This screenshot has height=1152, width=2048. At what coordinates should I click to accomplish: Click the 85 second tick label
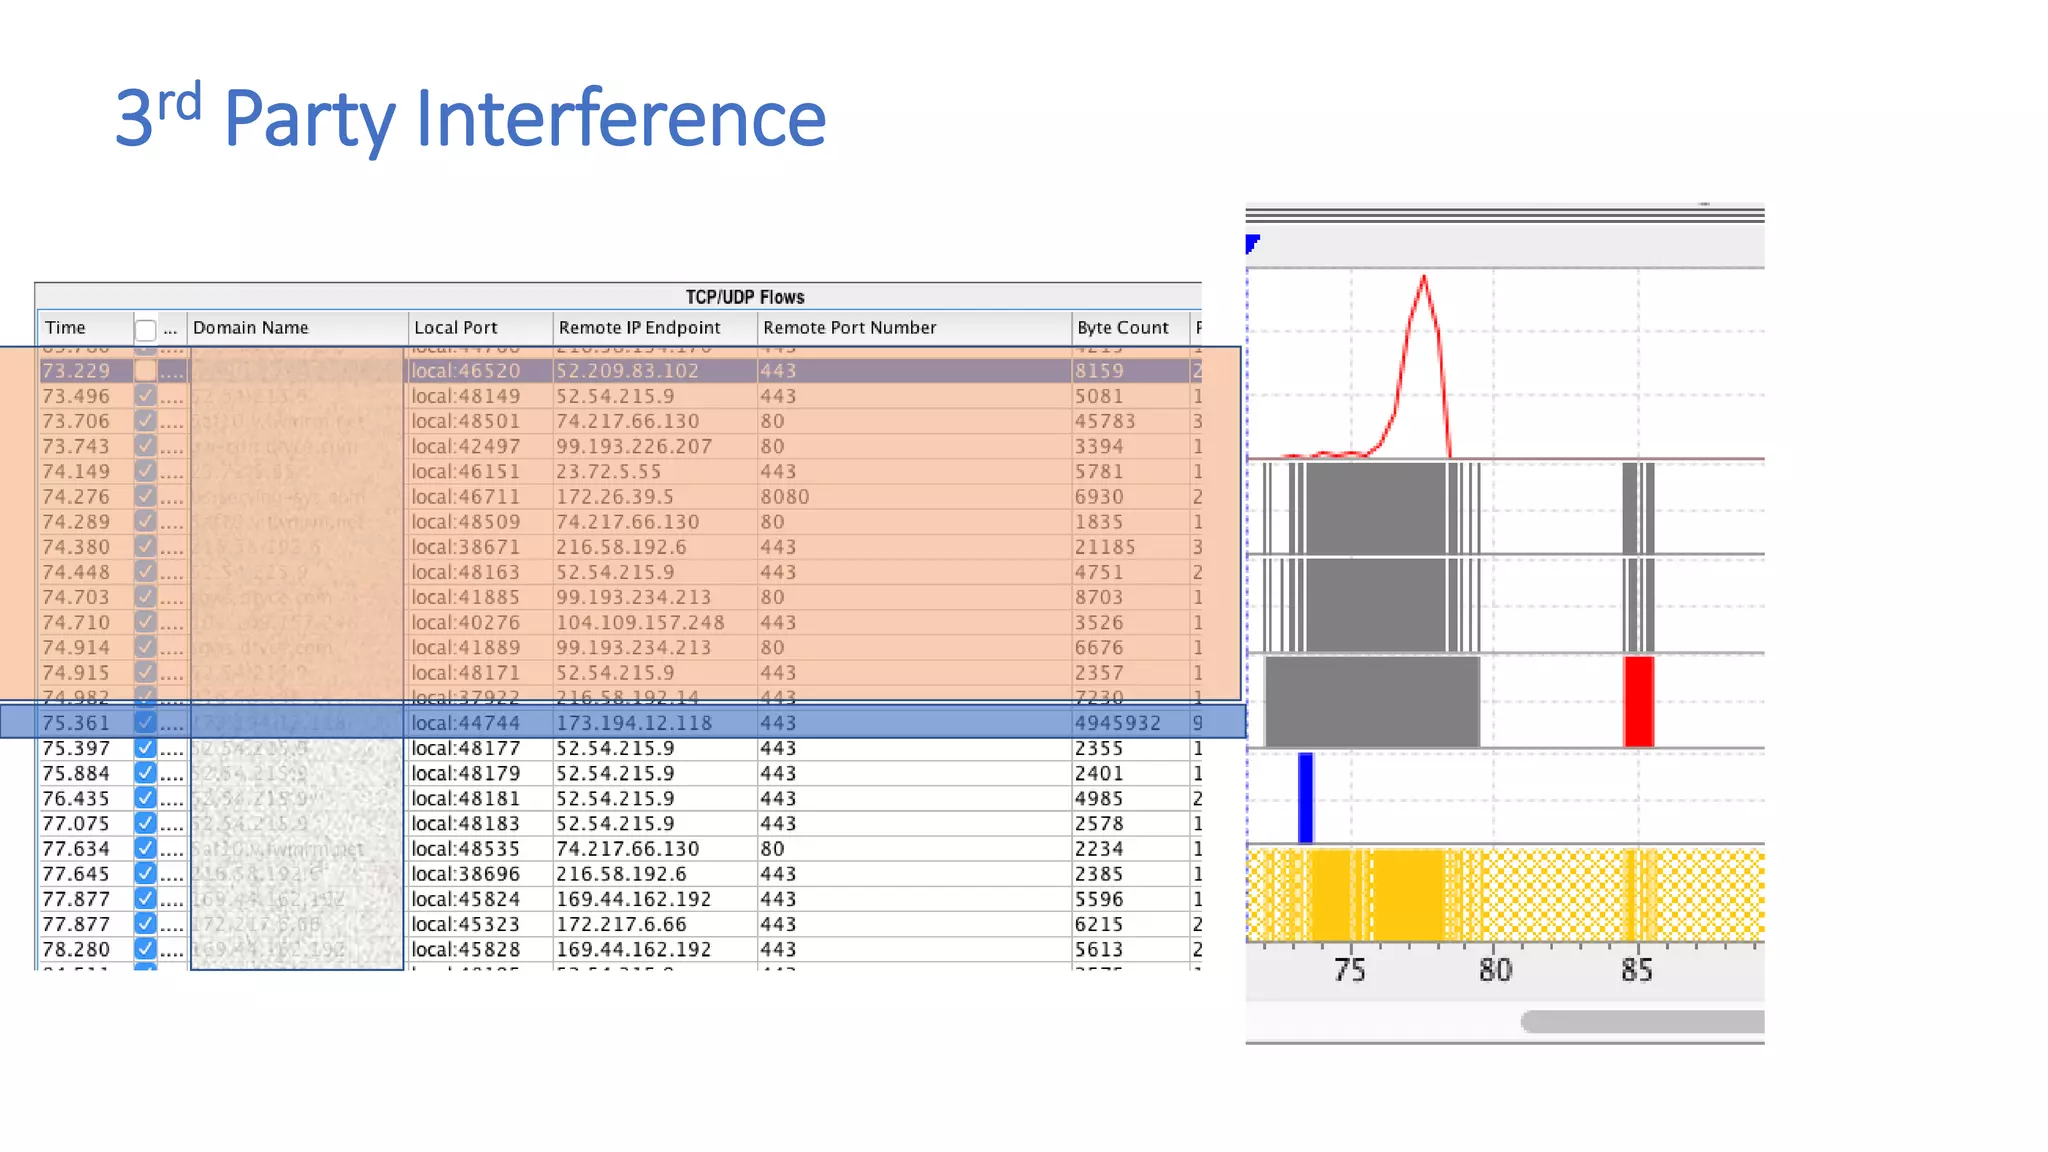tap(1637, 969)
